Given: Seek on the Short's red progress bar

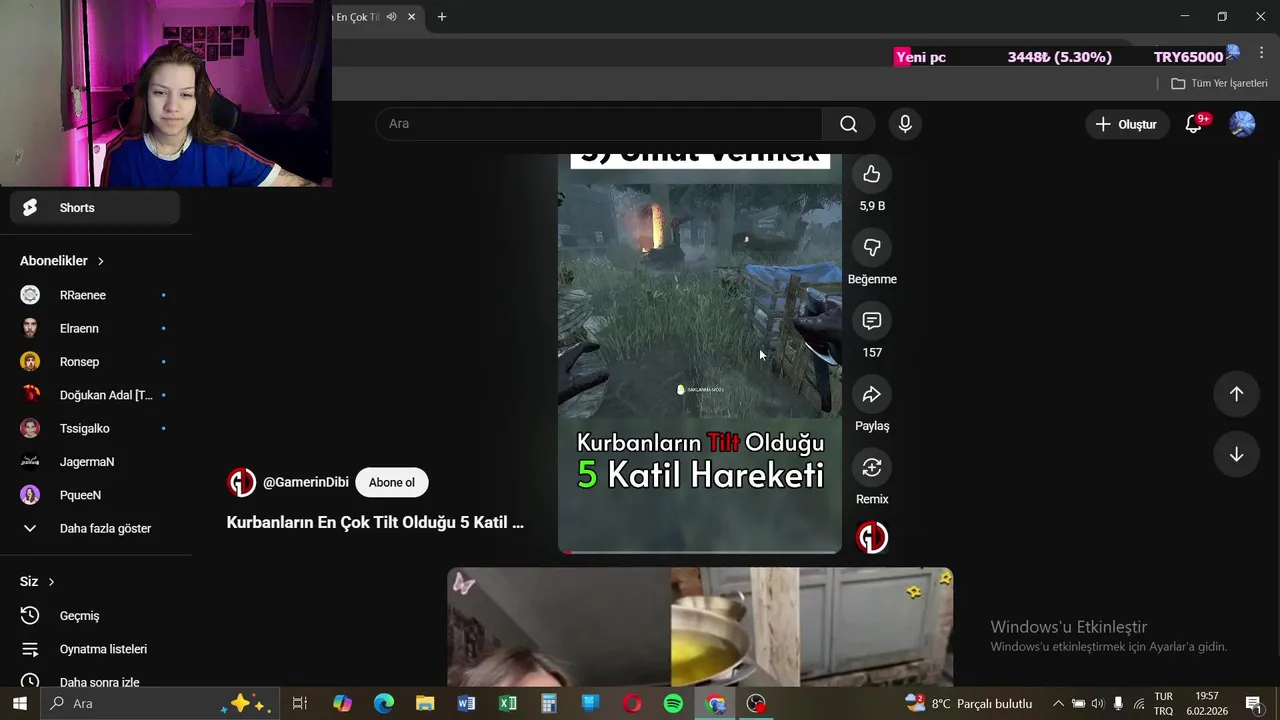Looking at the screenshot, I should (700, 551).
